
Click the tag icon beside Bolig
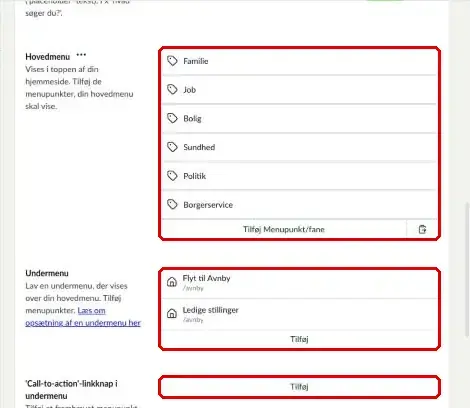(x=172, y=118)
